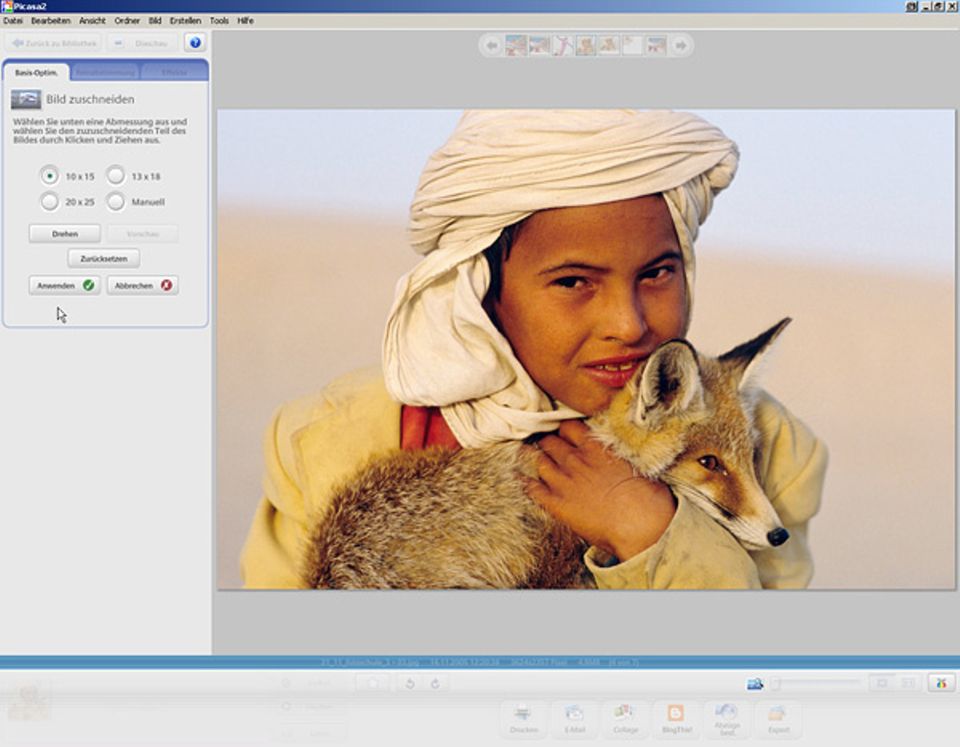
Task: Go to next photo with filmstrip right arrow
Action: click(x=680, y=45)
